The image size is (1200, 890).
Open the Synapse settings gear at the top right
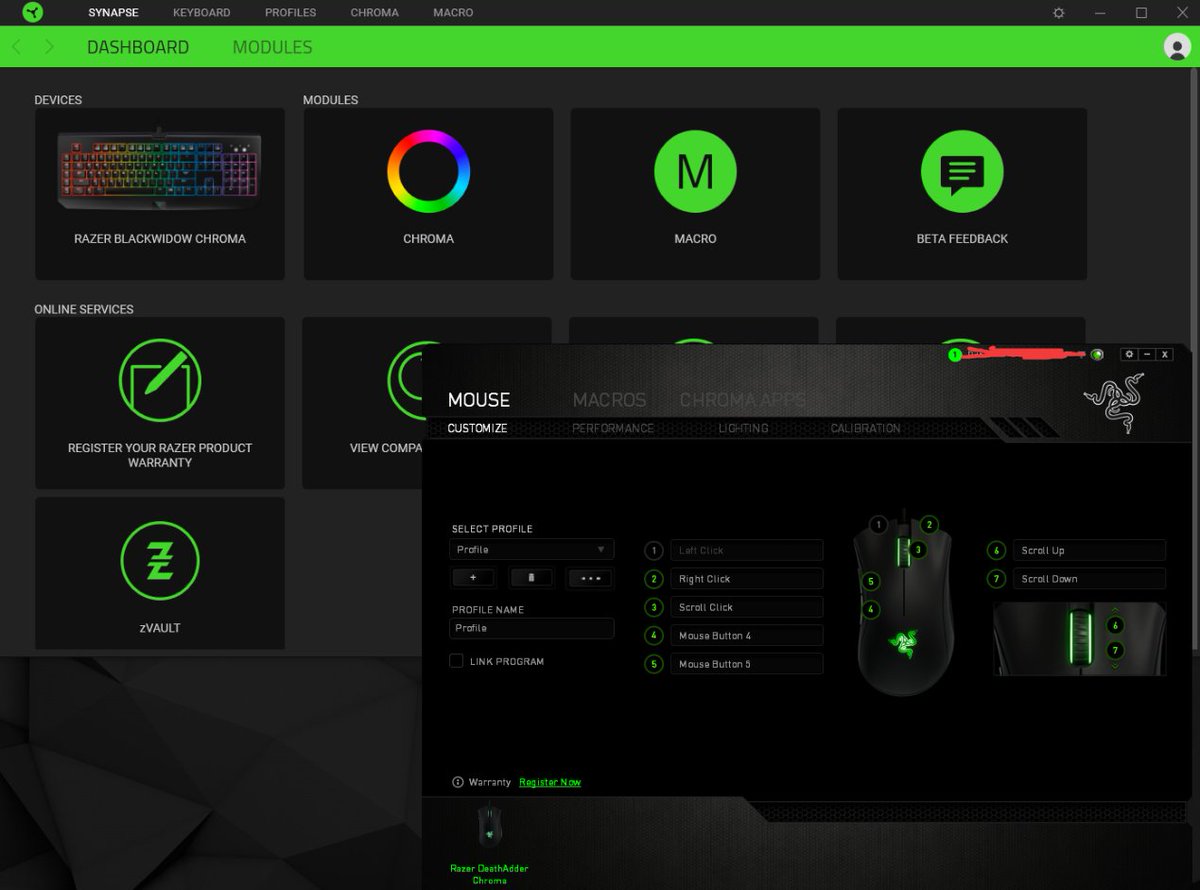point(1059,13)
